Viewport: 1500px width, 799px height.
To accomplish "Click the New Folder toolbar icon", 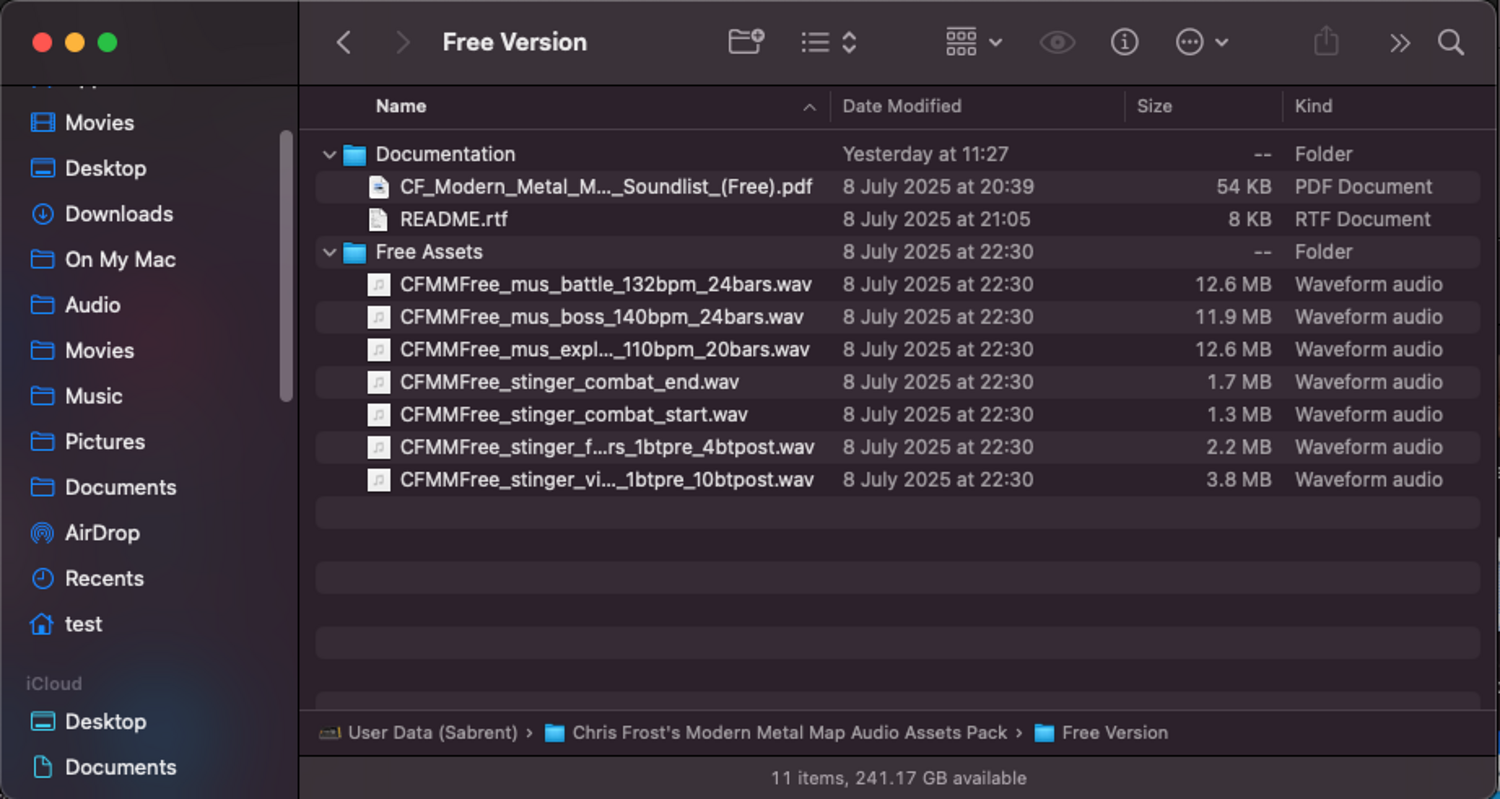I will click(745, 42).
